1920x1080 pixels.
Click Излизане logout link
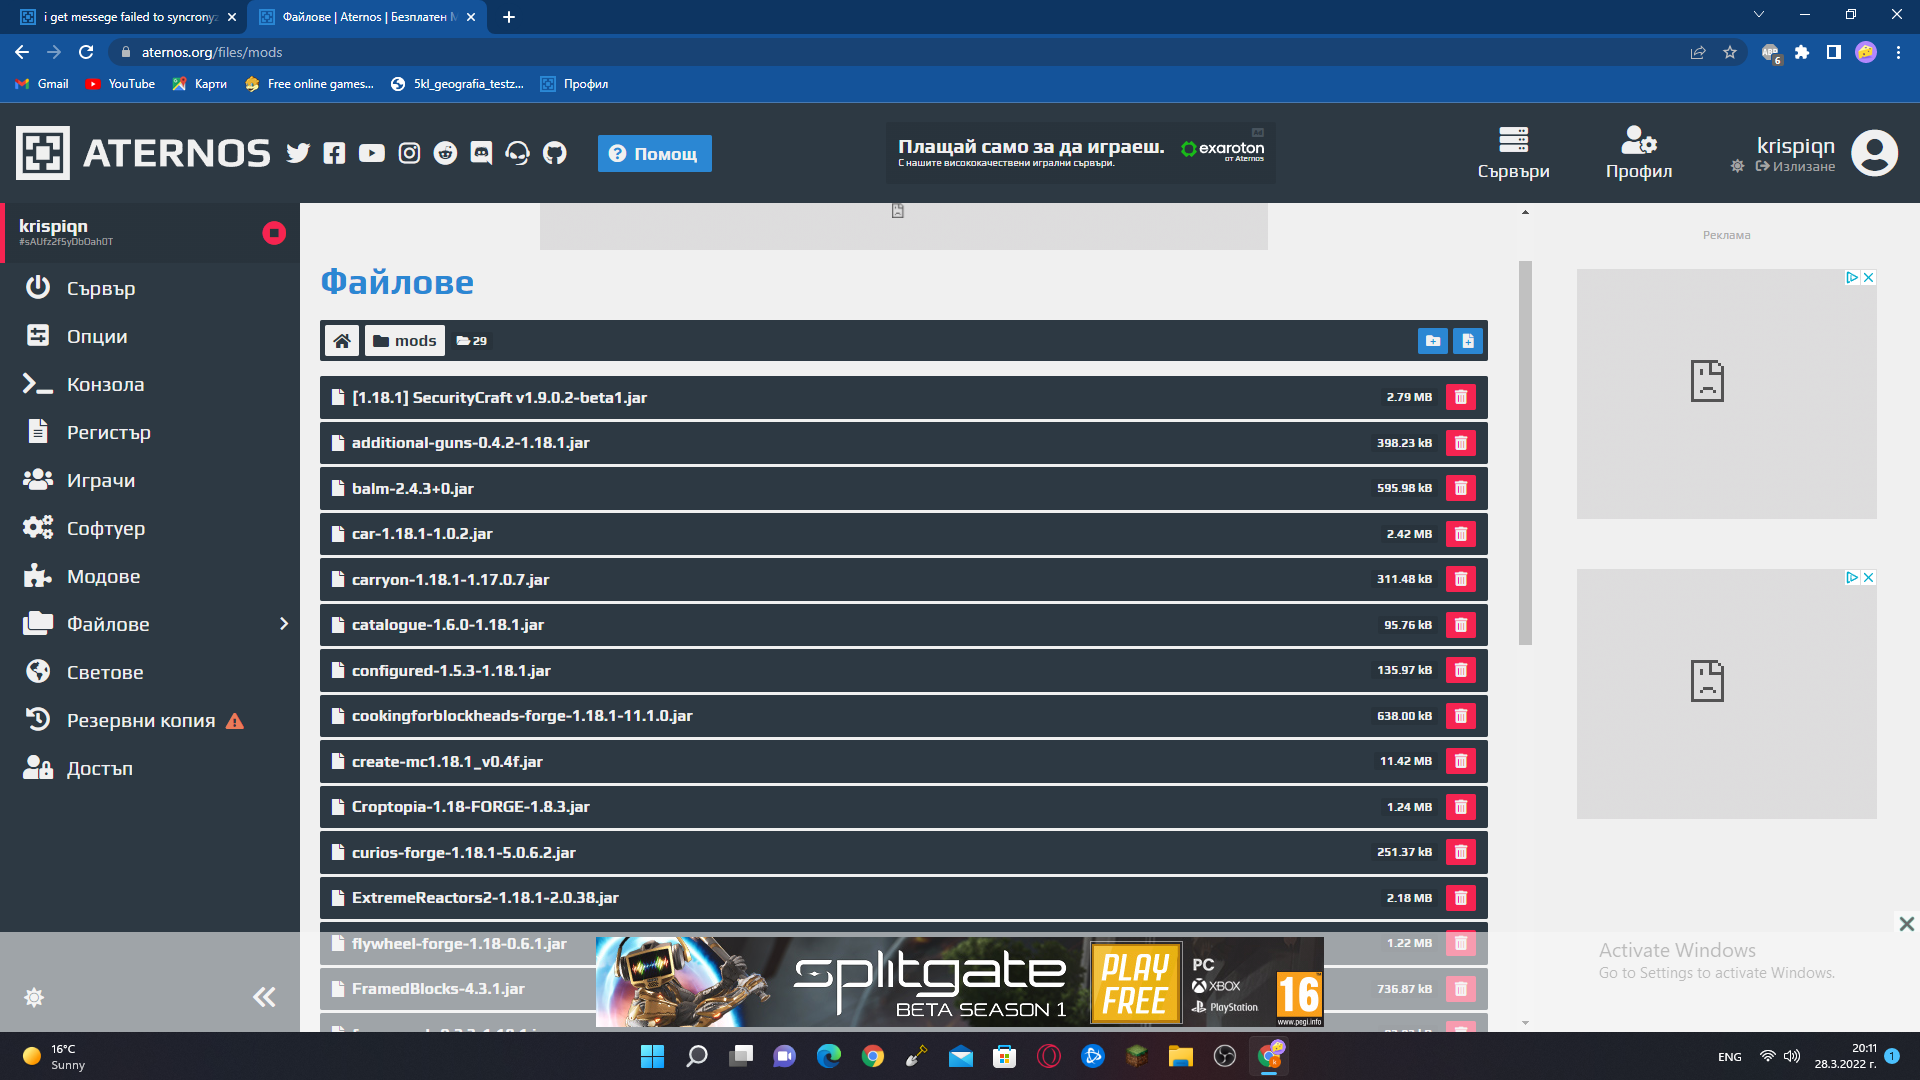coord(1795,167)
